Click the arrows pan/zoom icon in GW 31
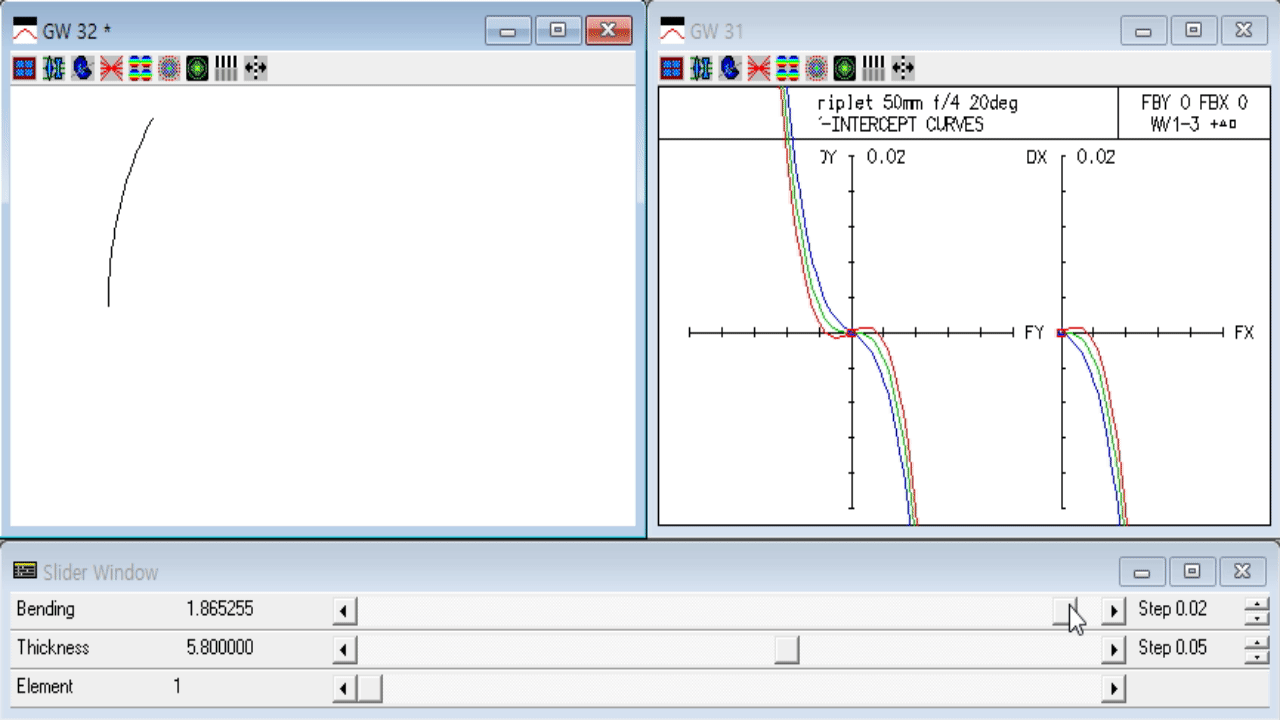Screen dimensions: 1280x720 904,68
